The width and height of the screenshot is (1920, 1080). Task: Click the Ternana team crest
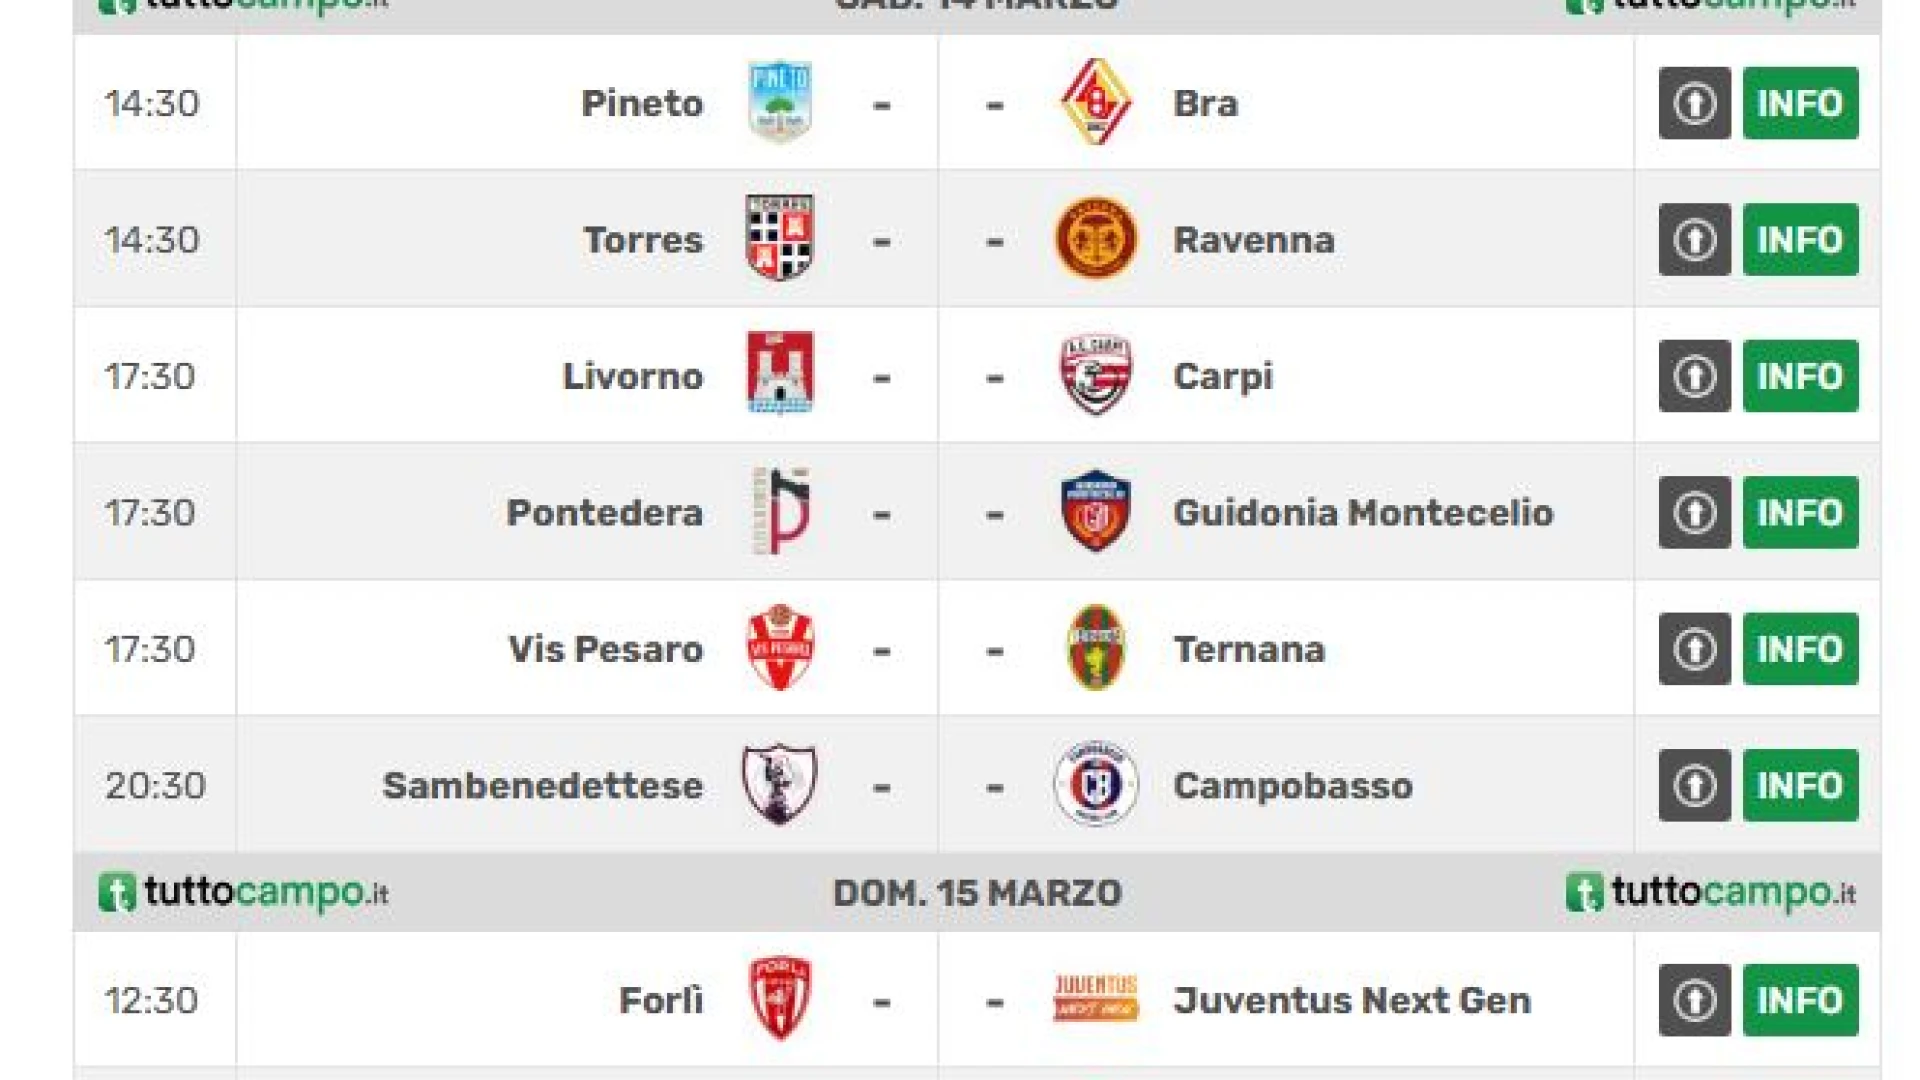(1096, 648)
